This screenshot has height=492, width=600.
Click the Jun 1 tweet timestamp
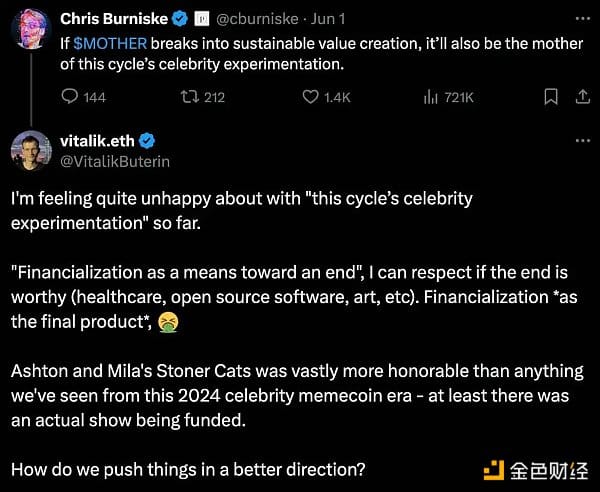328,19
